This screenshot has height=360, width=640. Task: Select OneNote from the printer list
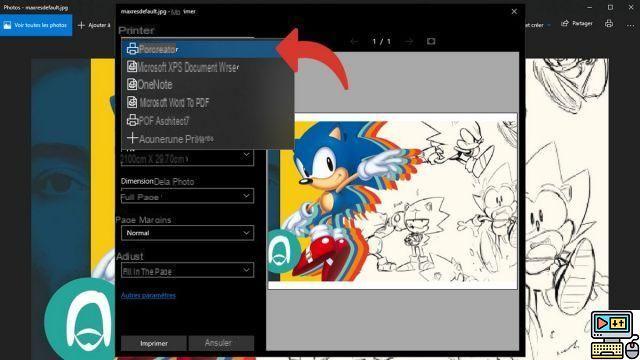coord(207,84)
